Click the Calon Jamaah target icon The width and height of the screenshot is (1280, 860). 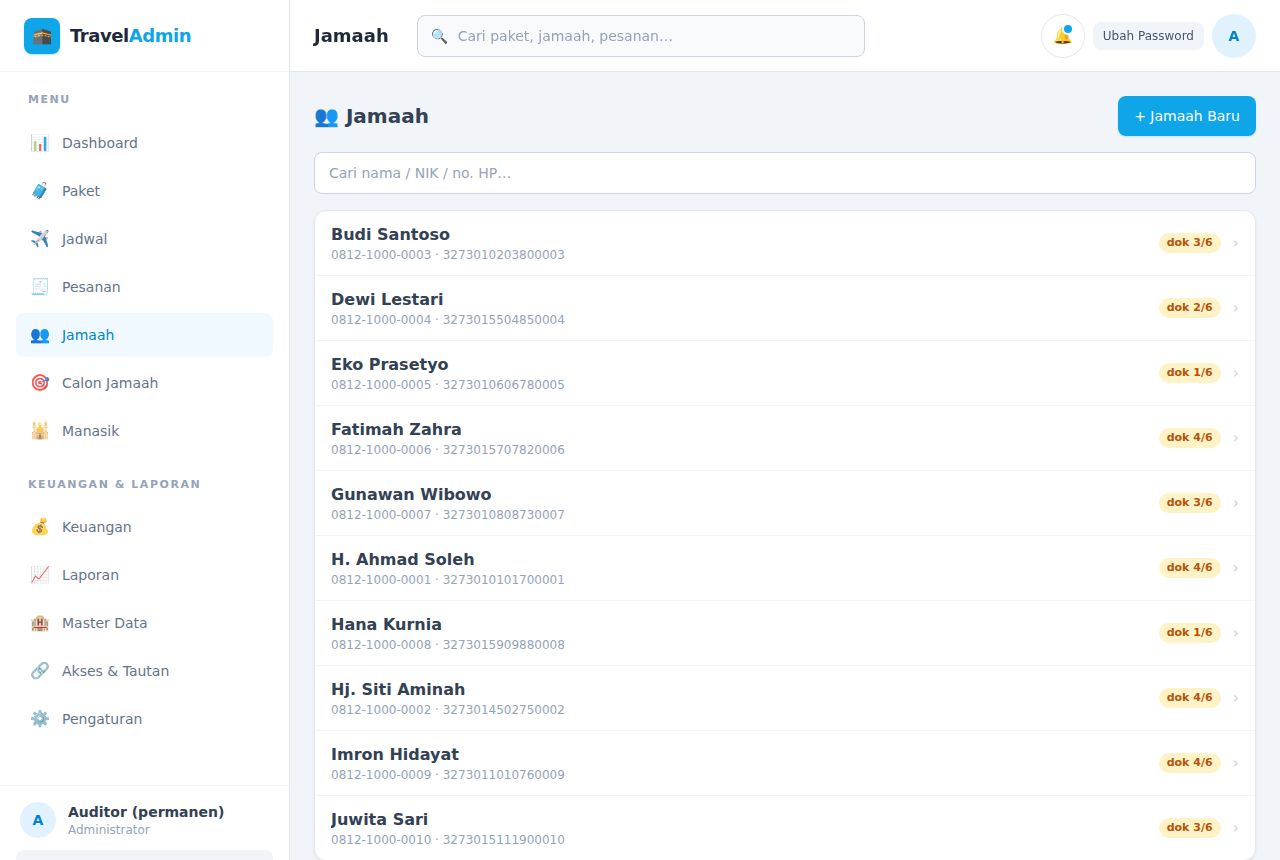[x=40, y=383]
